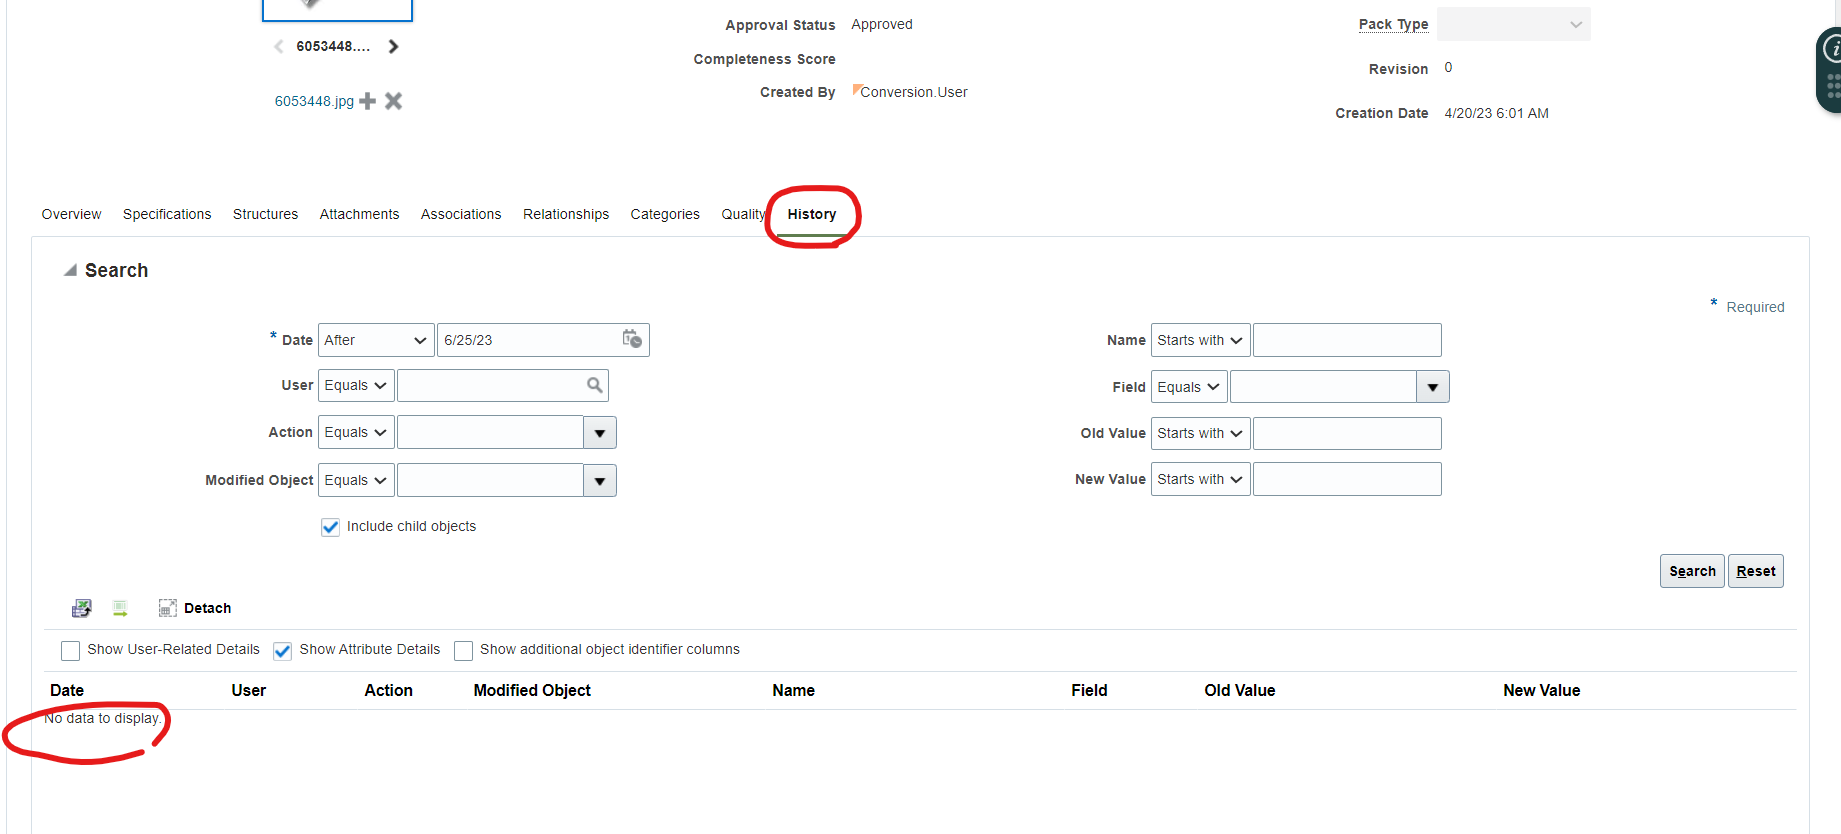The image size is (1841, 834).
Task: Click the Old Value input field
Action: point(1347,433)
